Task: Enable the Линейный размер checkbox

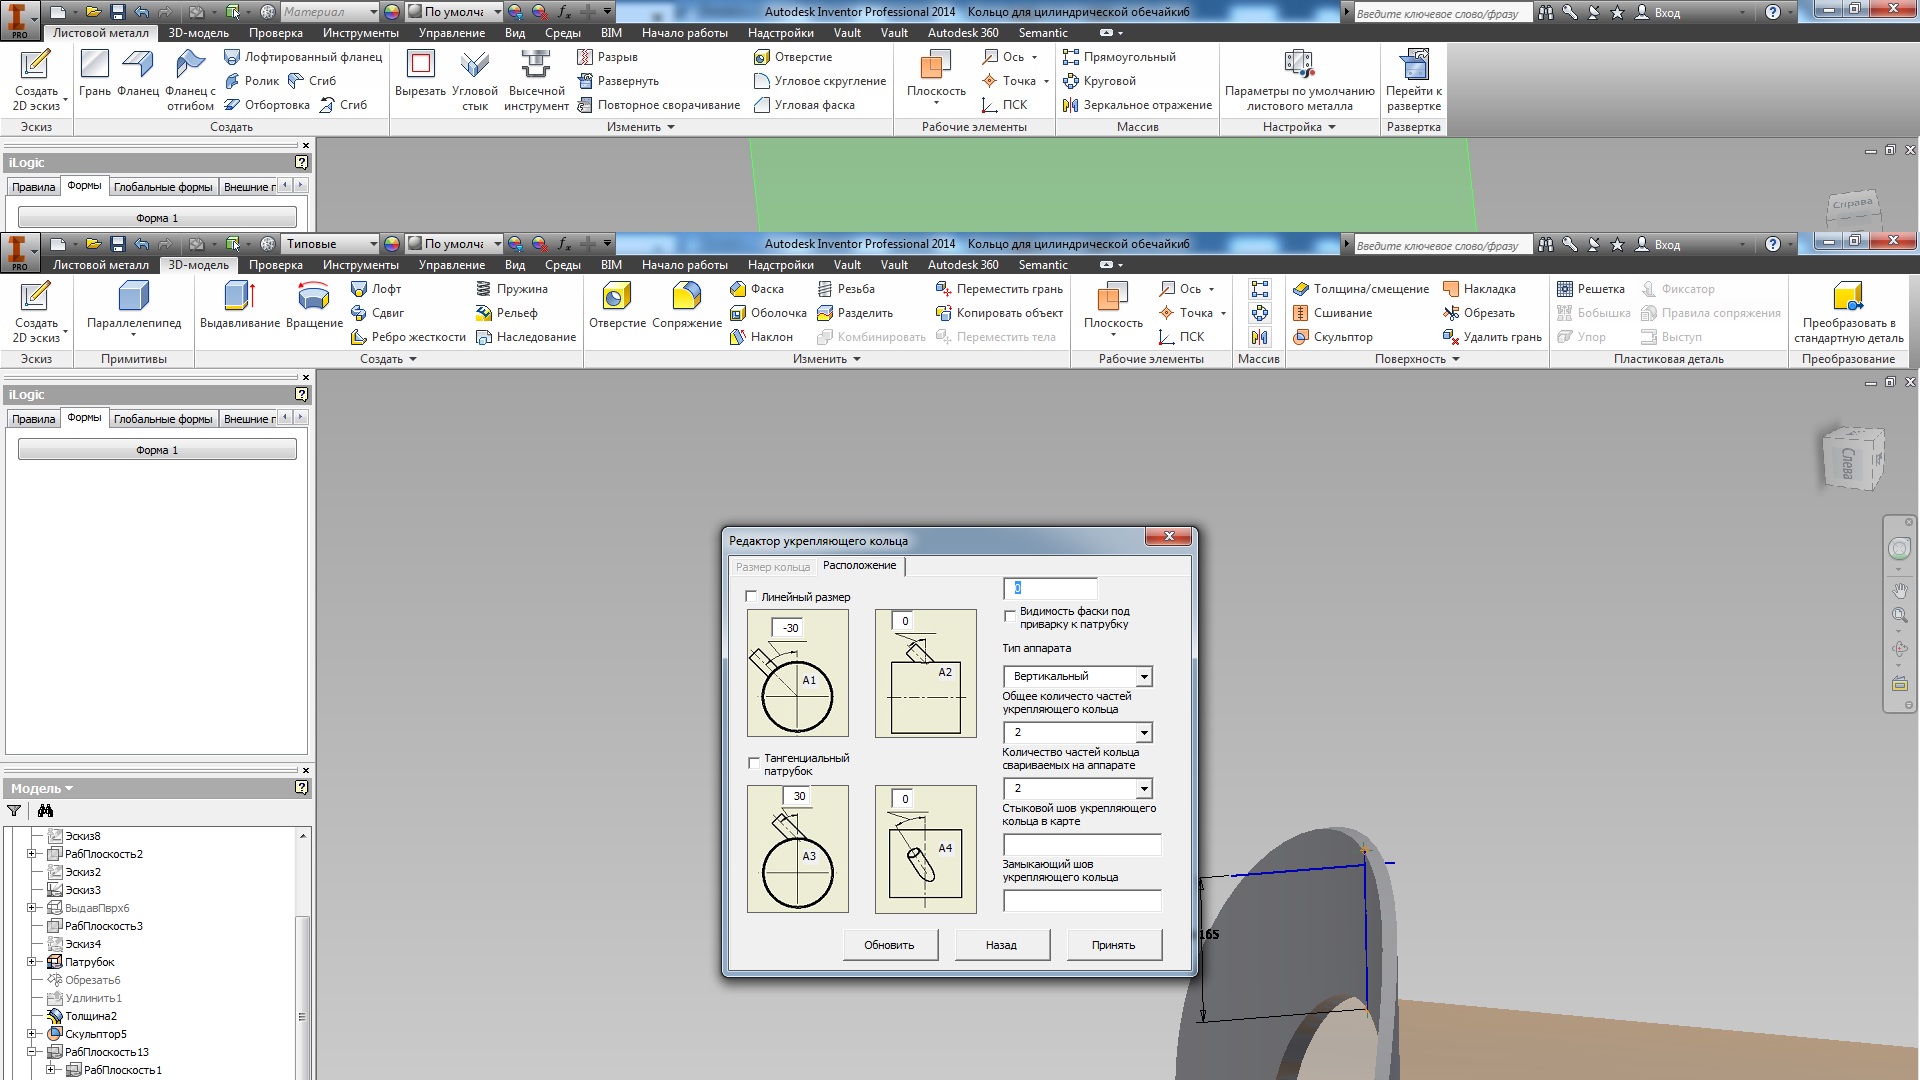Action: pos(751,597)
